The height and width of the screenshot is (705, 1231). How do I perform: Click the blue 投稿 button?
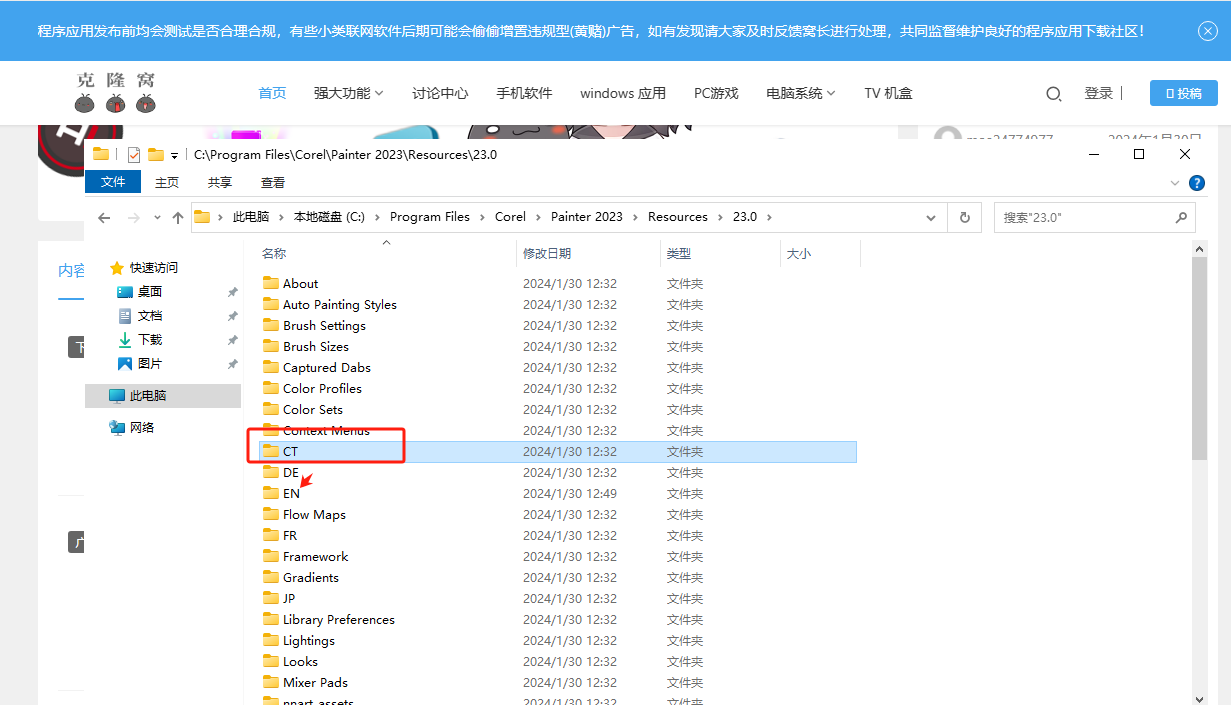[1183, 93]
